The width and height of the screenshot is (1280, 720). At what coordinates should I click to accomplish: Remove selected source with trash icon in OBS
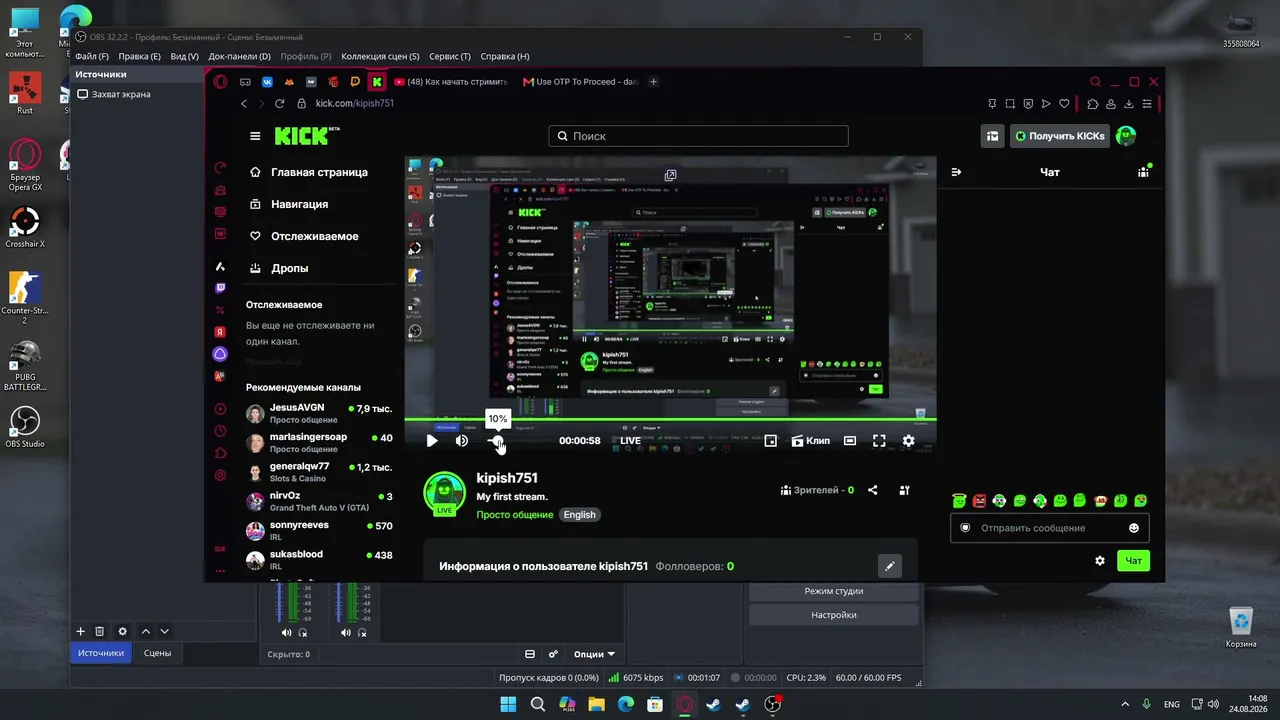tap(100, 631)
